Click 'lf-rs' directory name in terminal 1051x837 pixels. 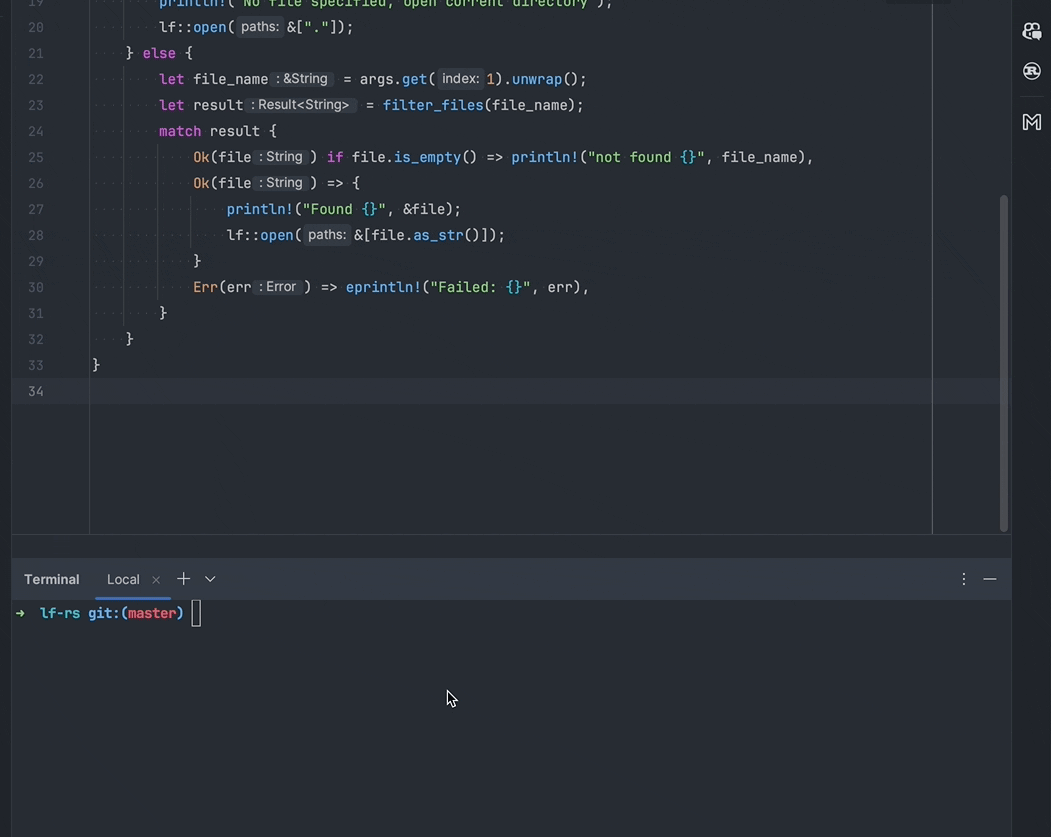click(60, 613)
